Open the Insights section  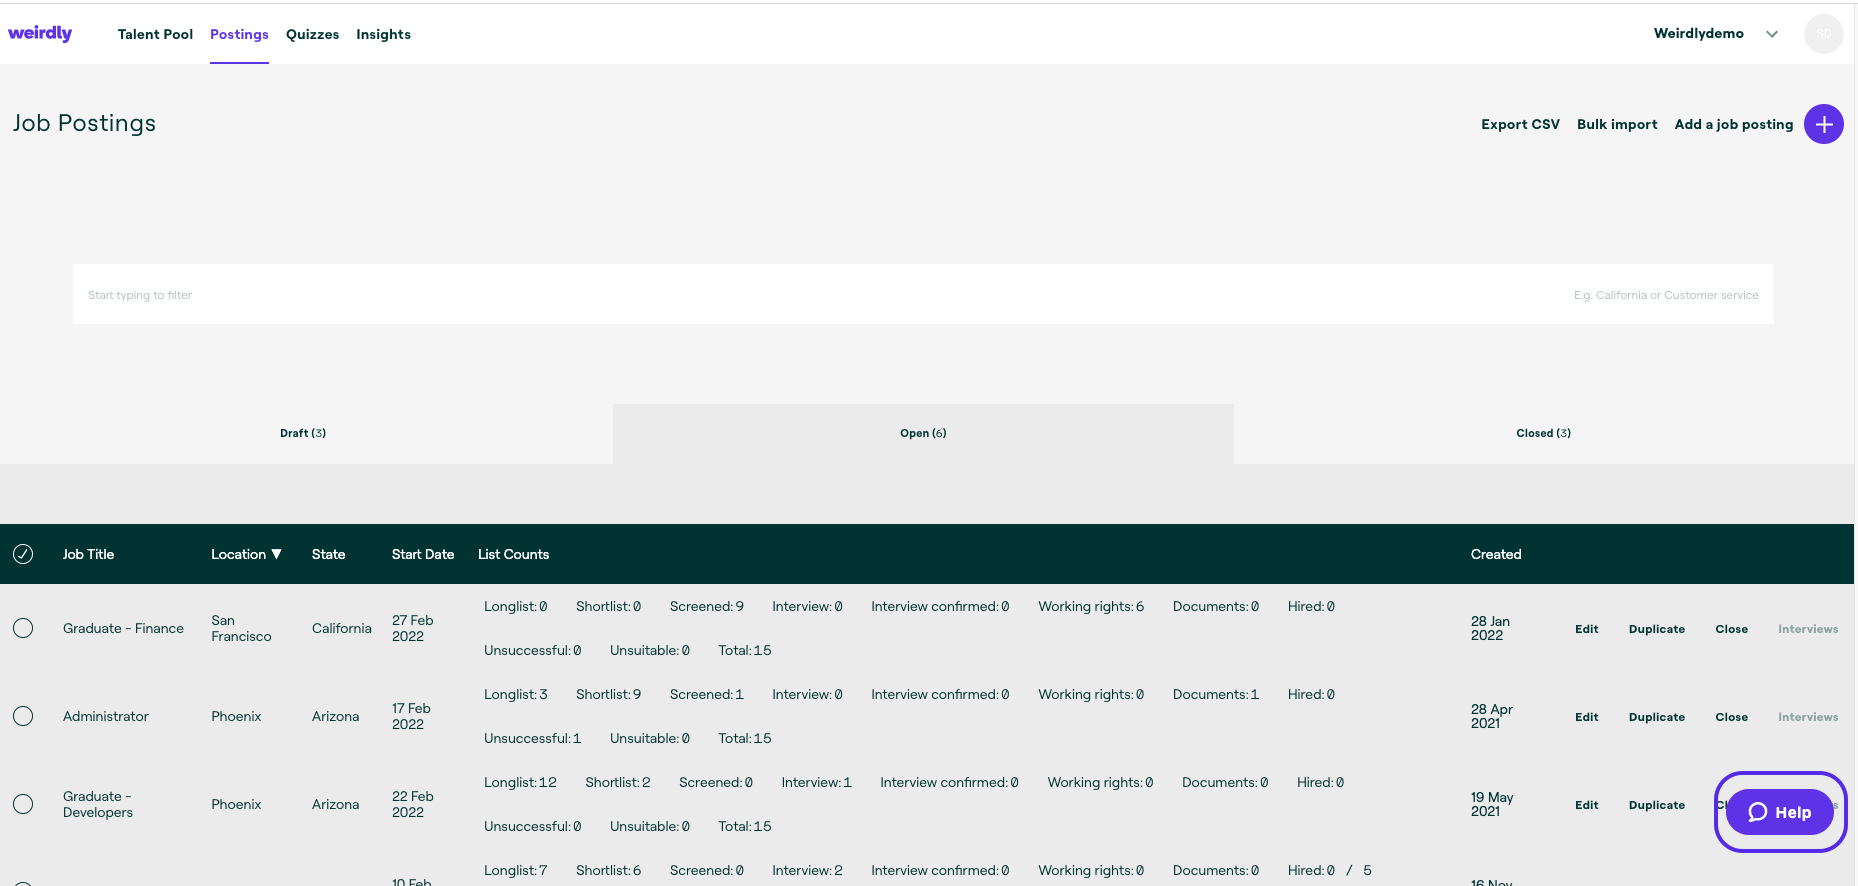click(383, 34)
